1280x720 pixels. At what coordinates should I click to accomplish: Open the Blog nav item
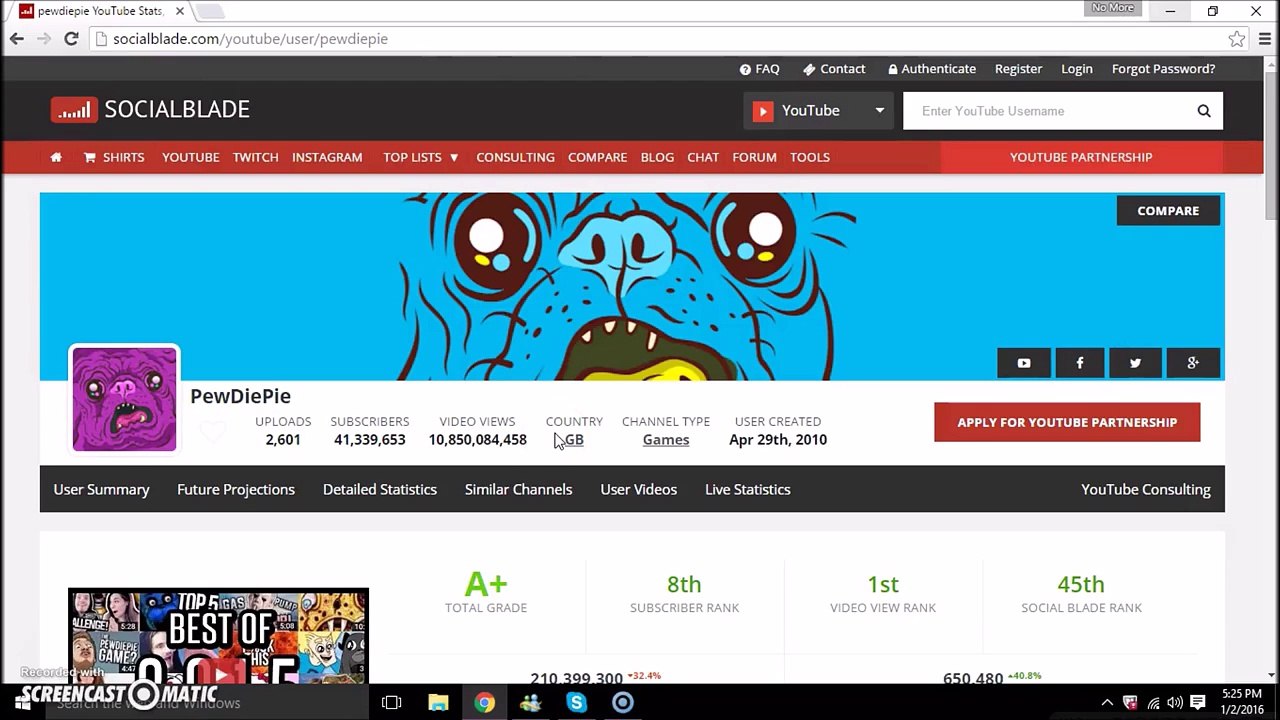click(x=657, y=157)
